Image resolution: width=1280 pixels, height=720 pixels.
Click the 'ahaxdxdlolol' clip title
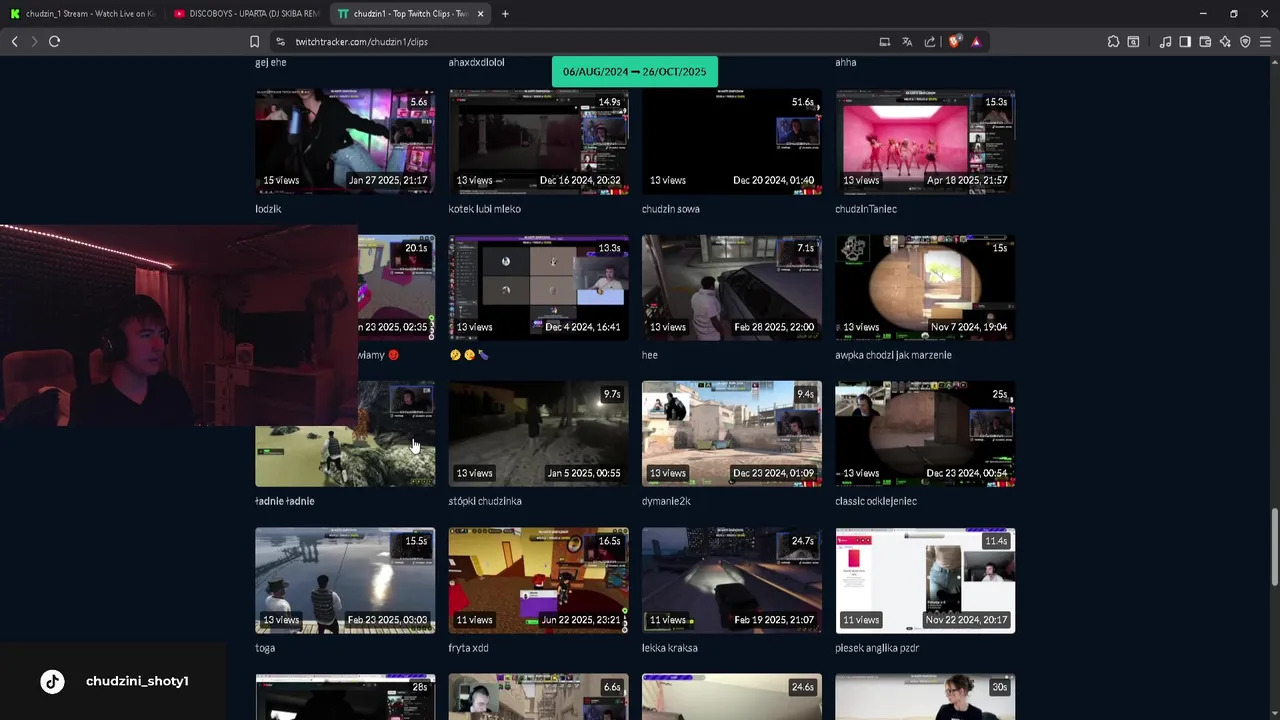(476, 62)
